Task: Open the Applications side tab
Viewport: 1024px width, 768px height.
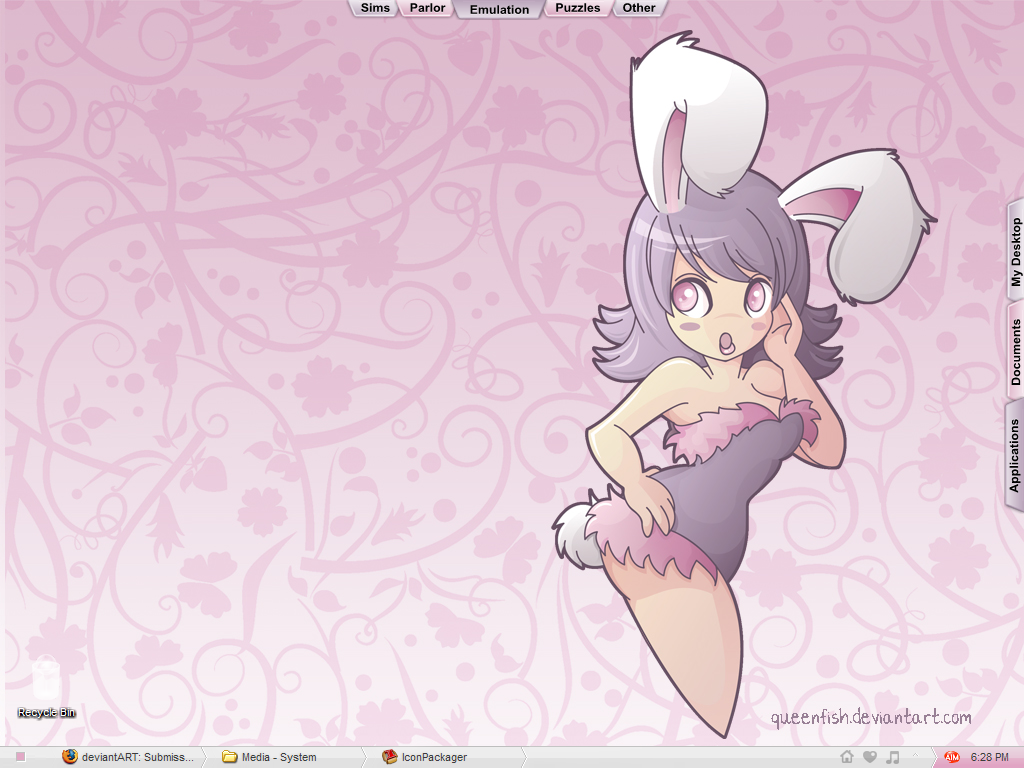Action: tap(1014, 455)
